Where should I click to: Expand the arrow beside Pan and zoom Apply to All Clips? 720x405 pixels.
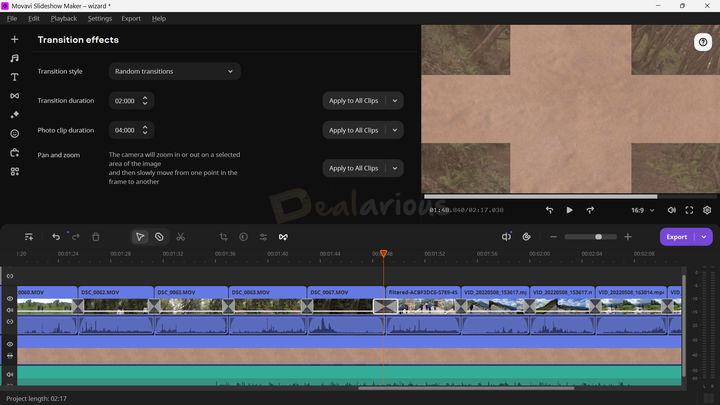pyautogui.click(x=395, y=168)
